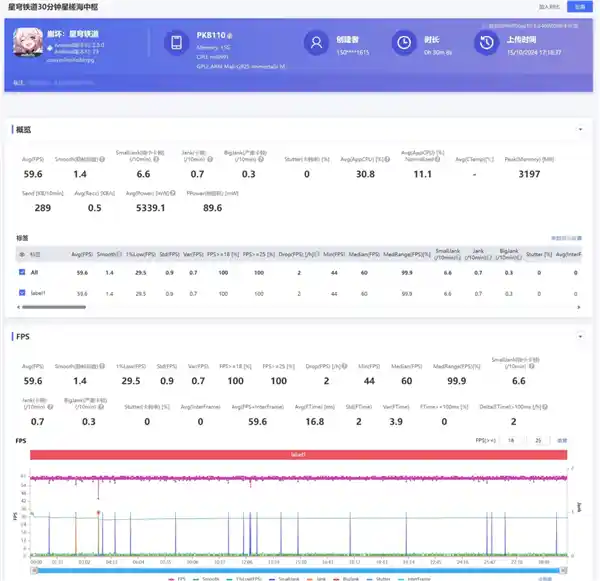Click the Drop(FPS) column header in table
Screen dimensions: 600x581
(299, 254)
